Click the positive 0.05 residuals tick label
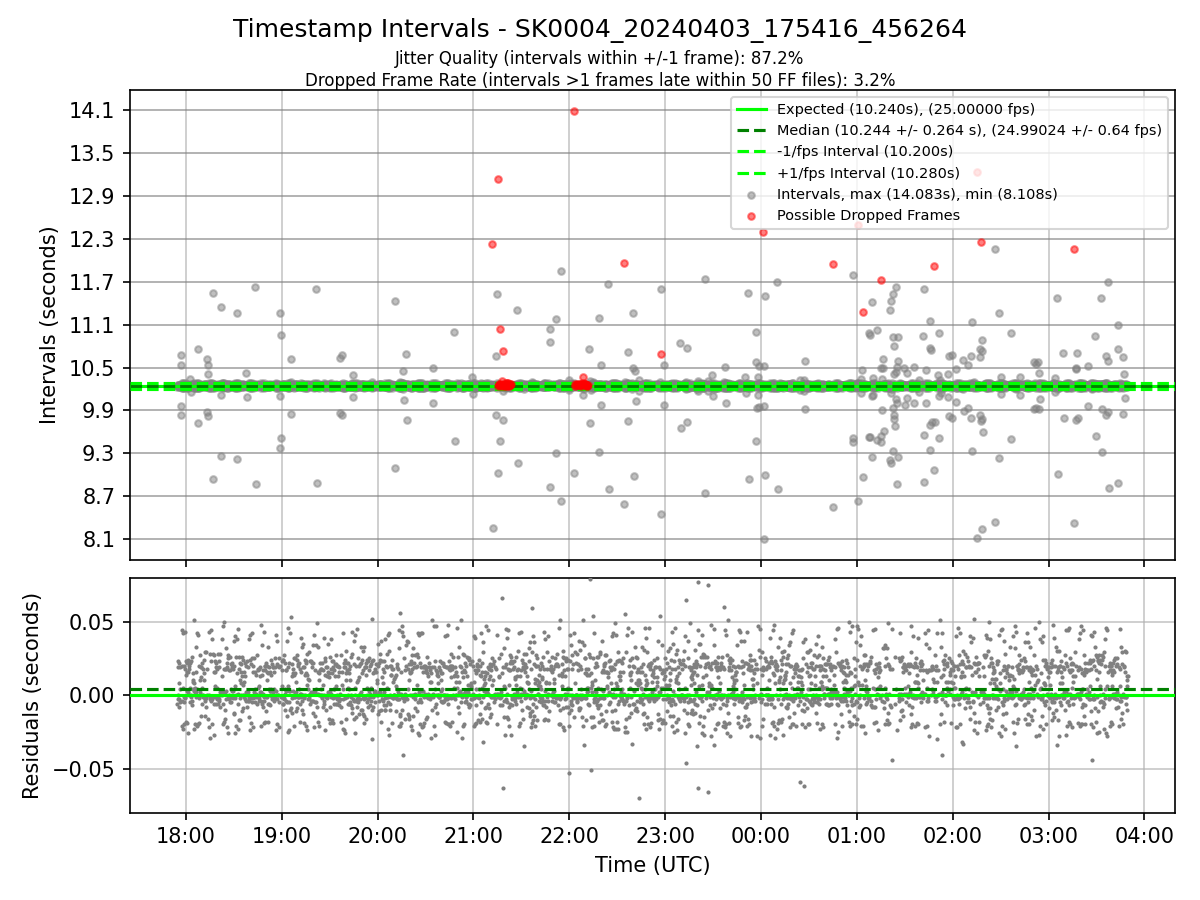This screenshot has height=900, width=1200. [93, 622]
